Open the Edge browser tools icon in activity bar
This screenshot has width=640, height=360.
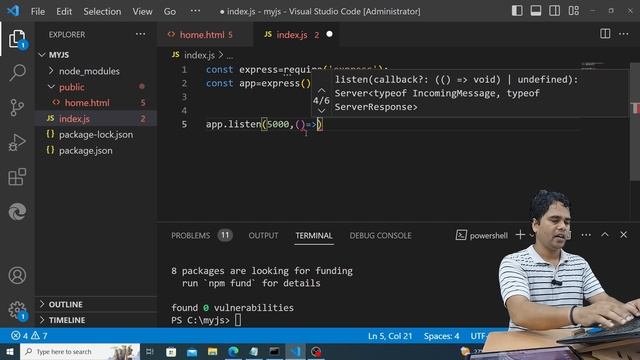point(17,211)
